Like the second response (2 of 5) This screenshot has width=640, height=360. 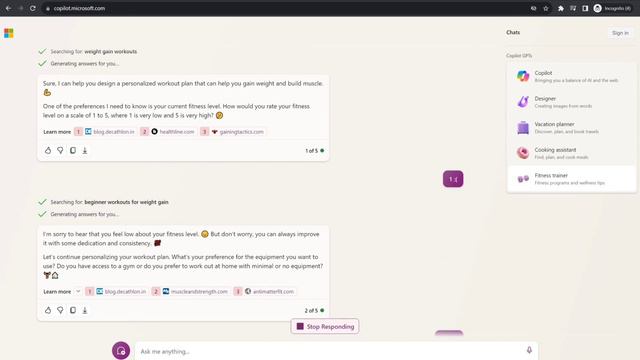pos(48,310)
